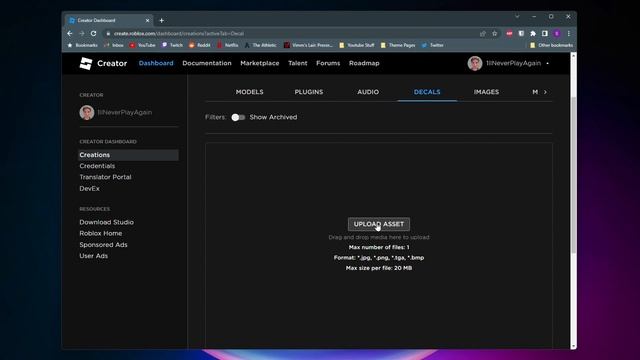This screenshot has width=640, height=360.
Task: Select Creations in the sidebar
Action: pyautogui.click(x=128, y=155)
